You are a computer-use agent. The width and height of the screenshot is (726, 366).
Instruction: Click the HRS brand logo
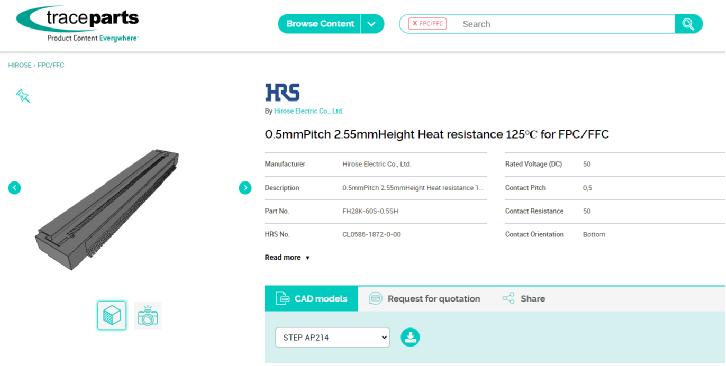click(x=282, y=93)
